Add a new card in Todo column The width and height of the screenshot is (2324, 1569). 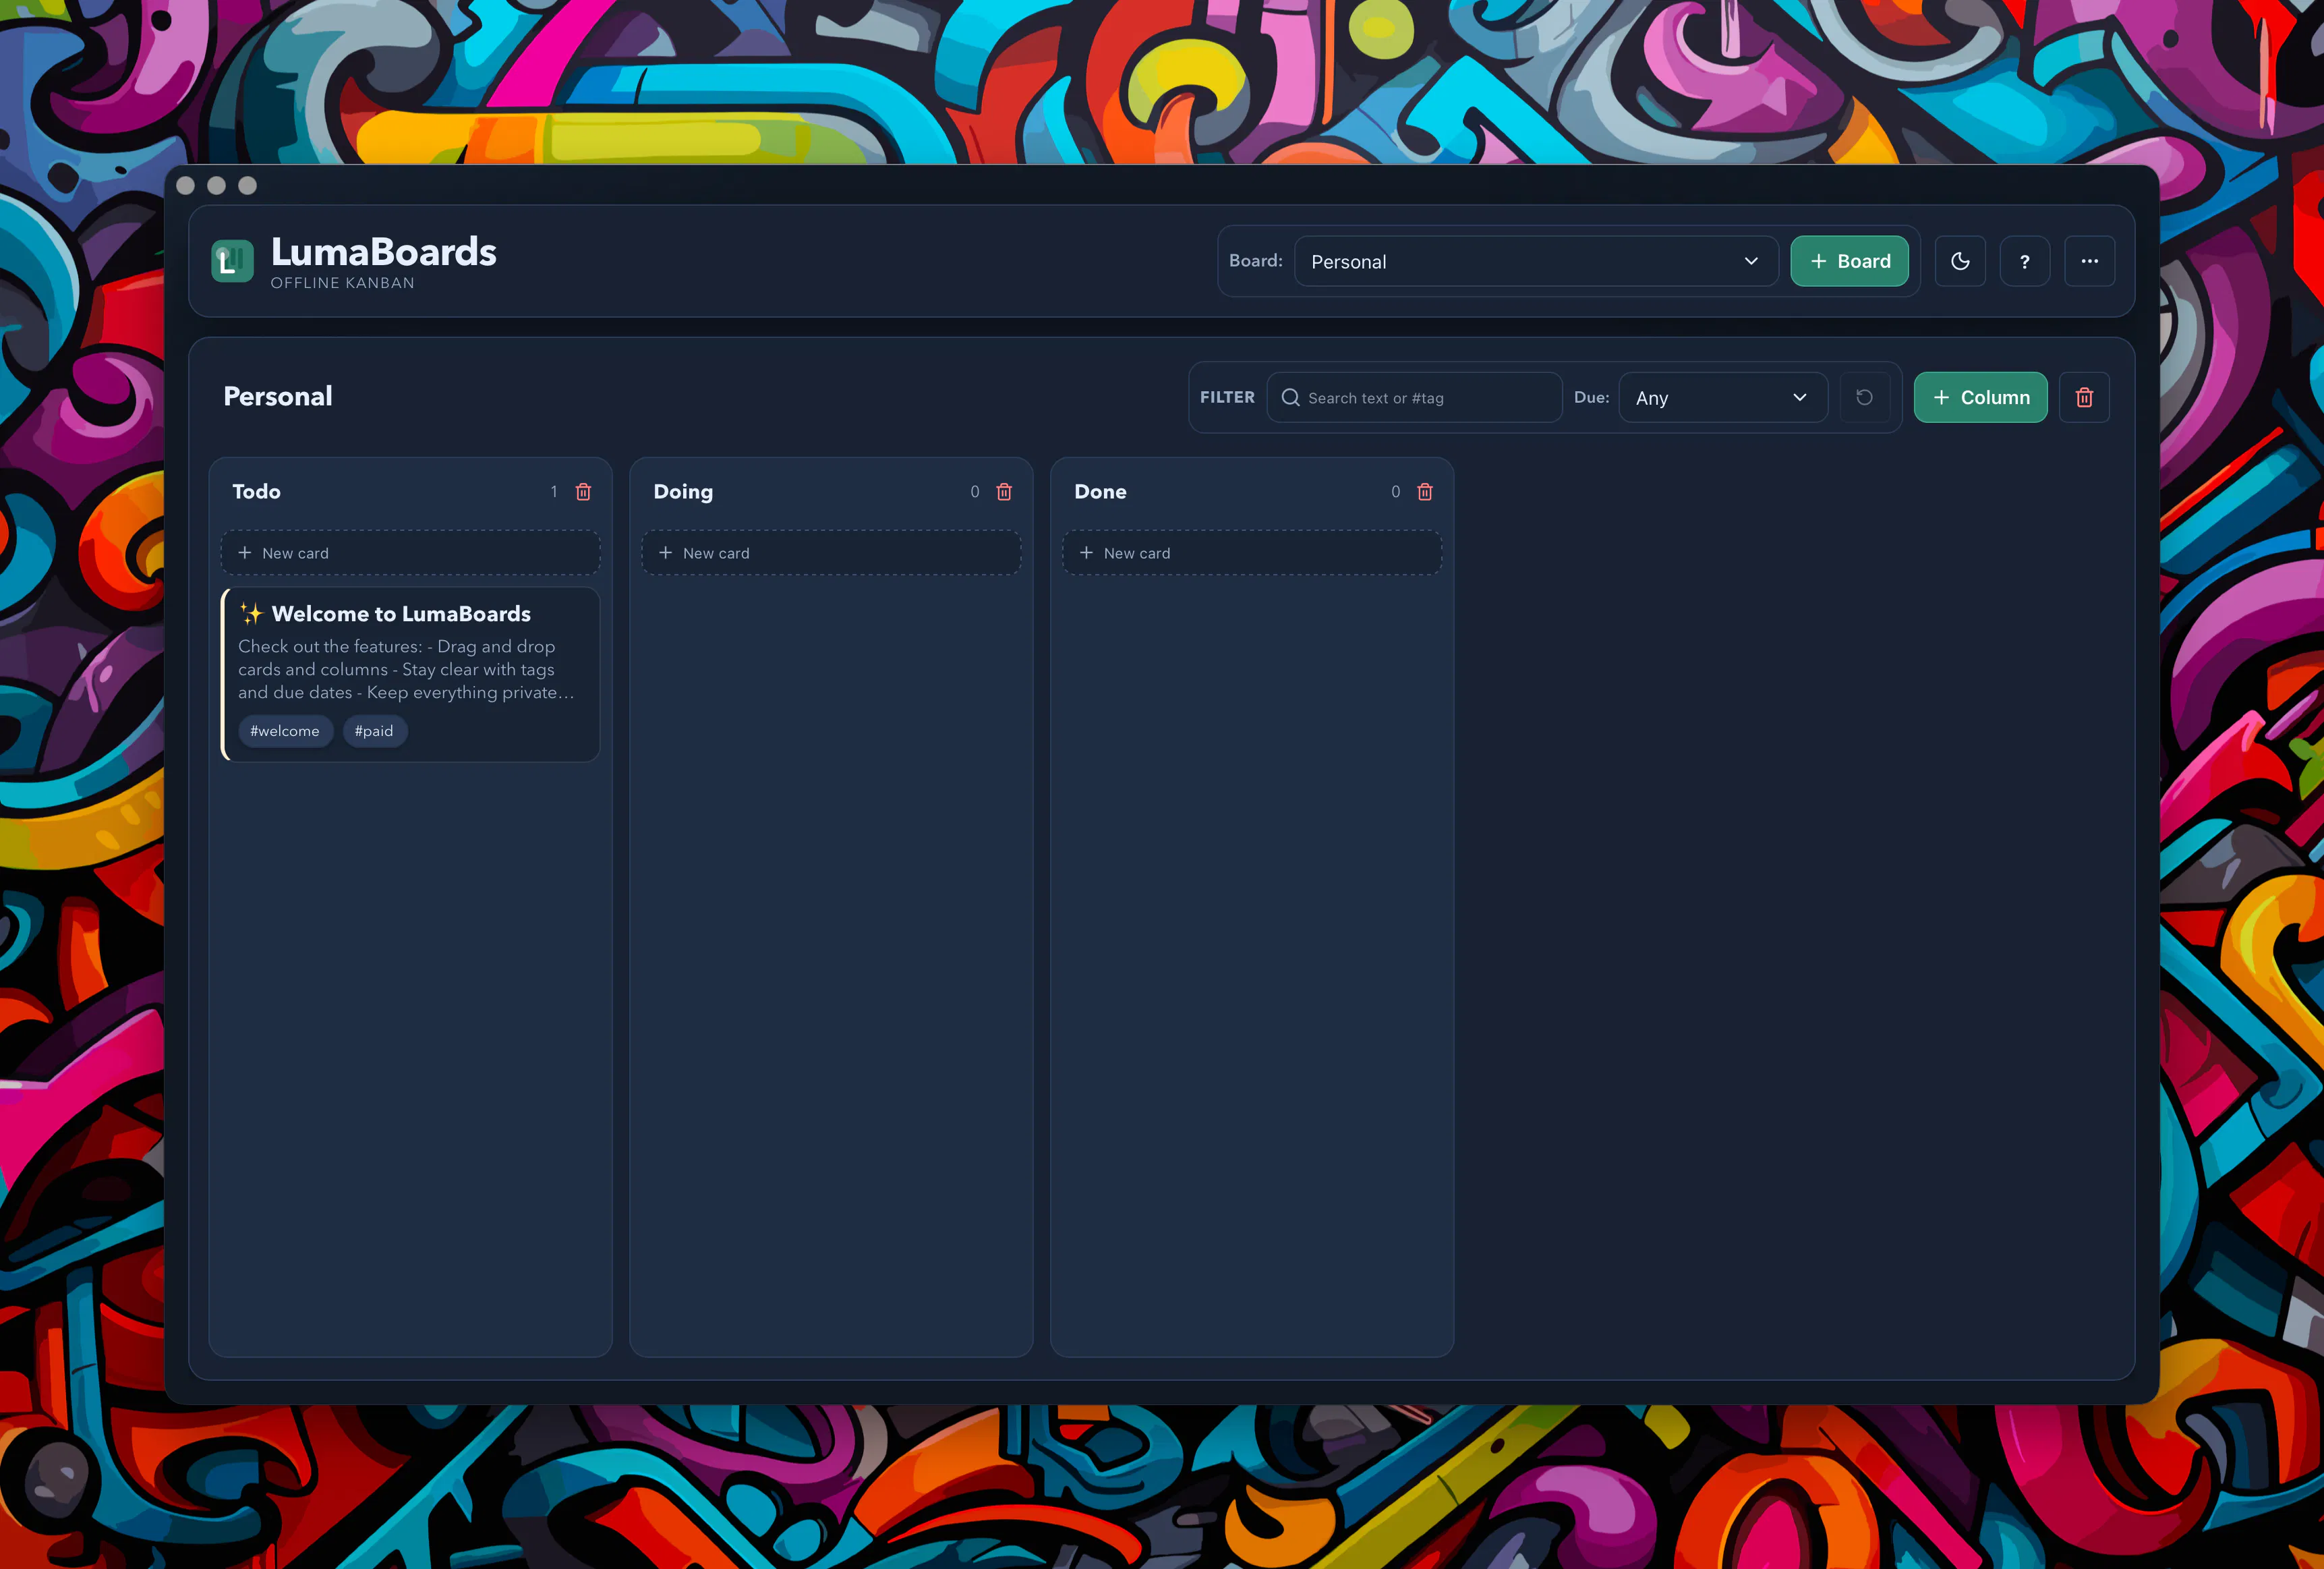click(x=410, y=553)
